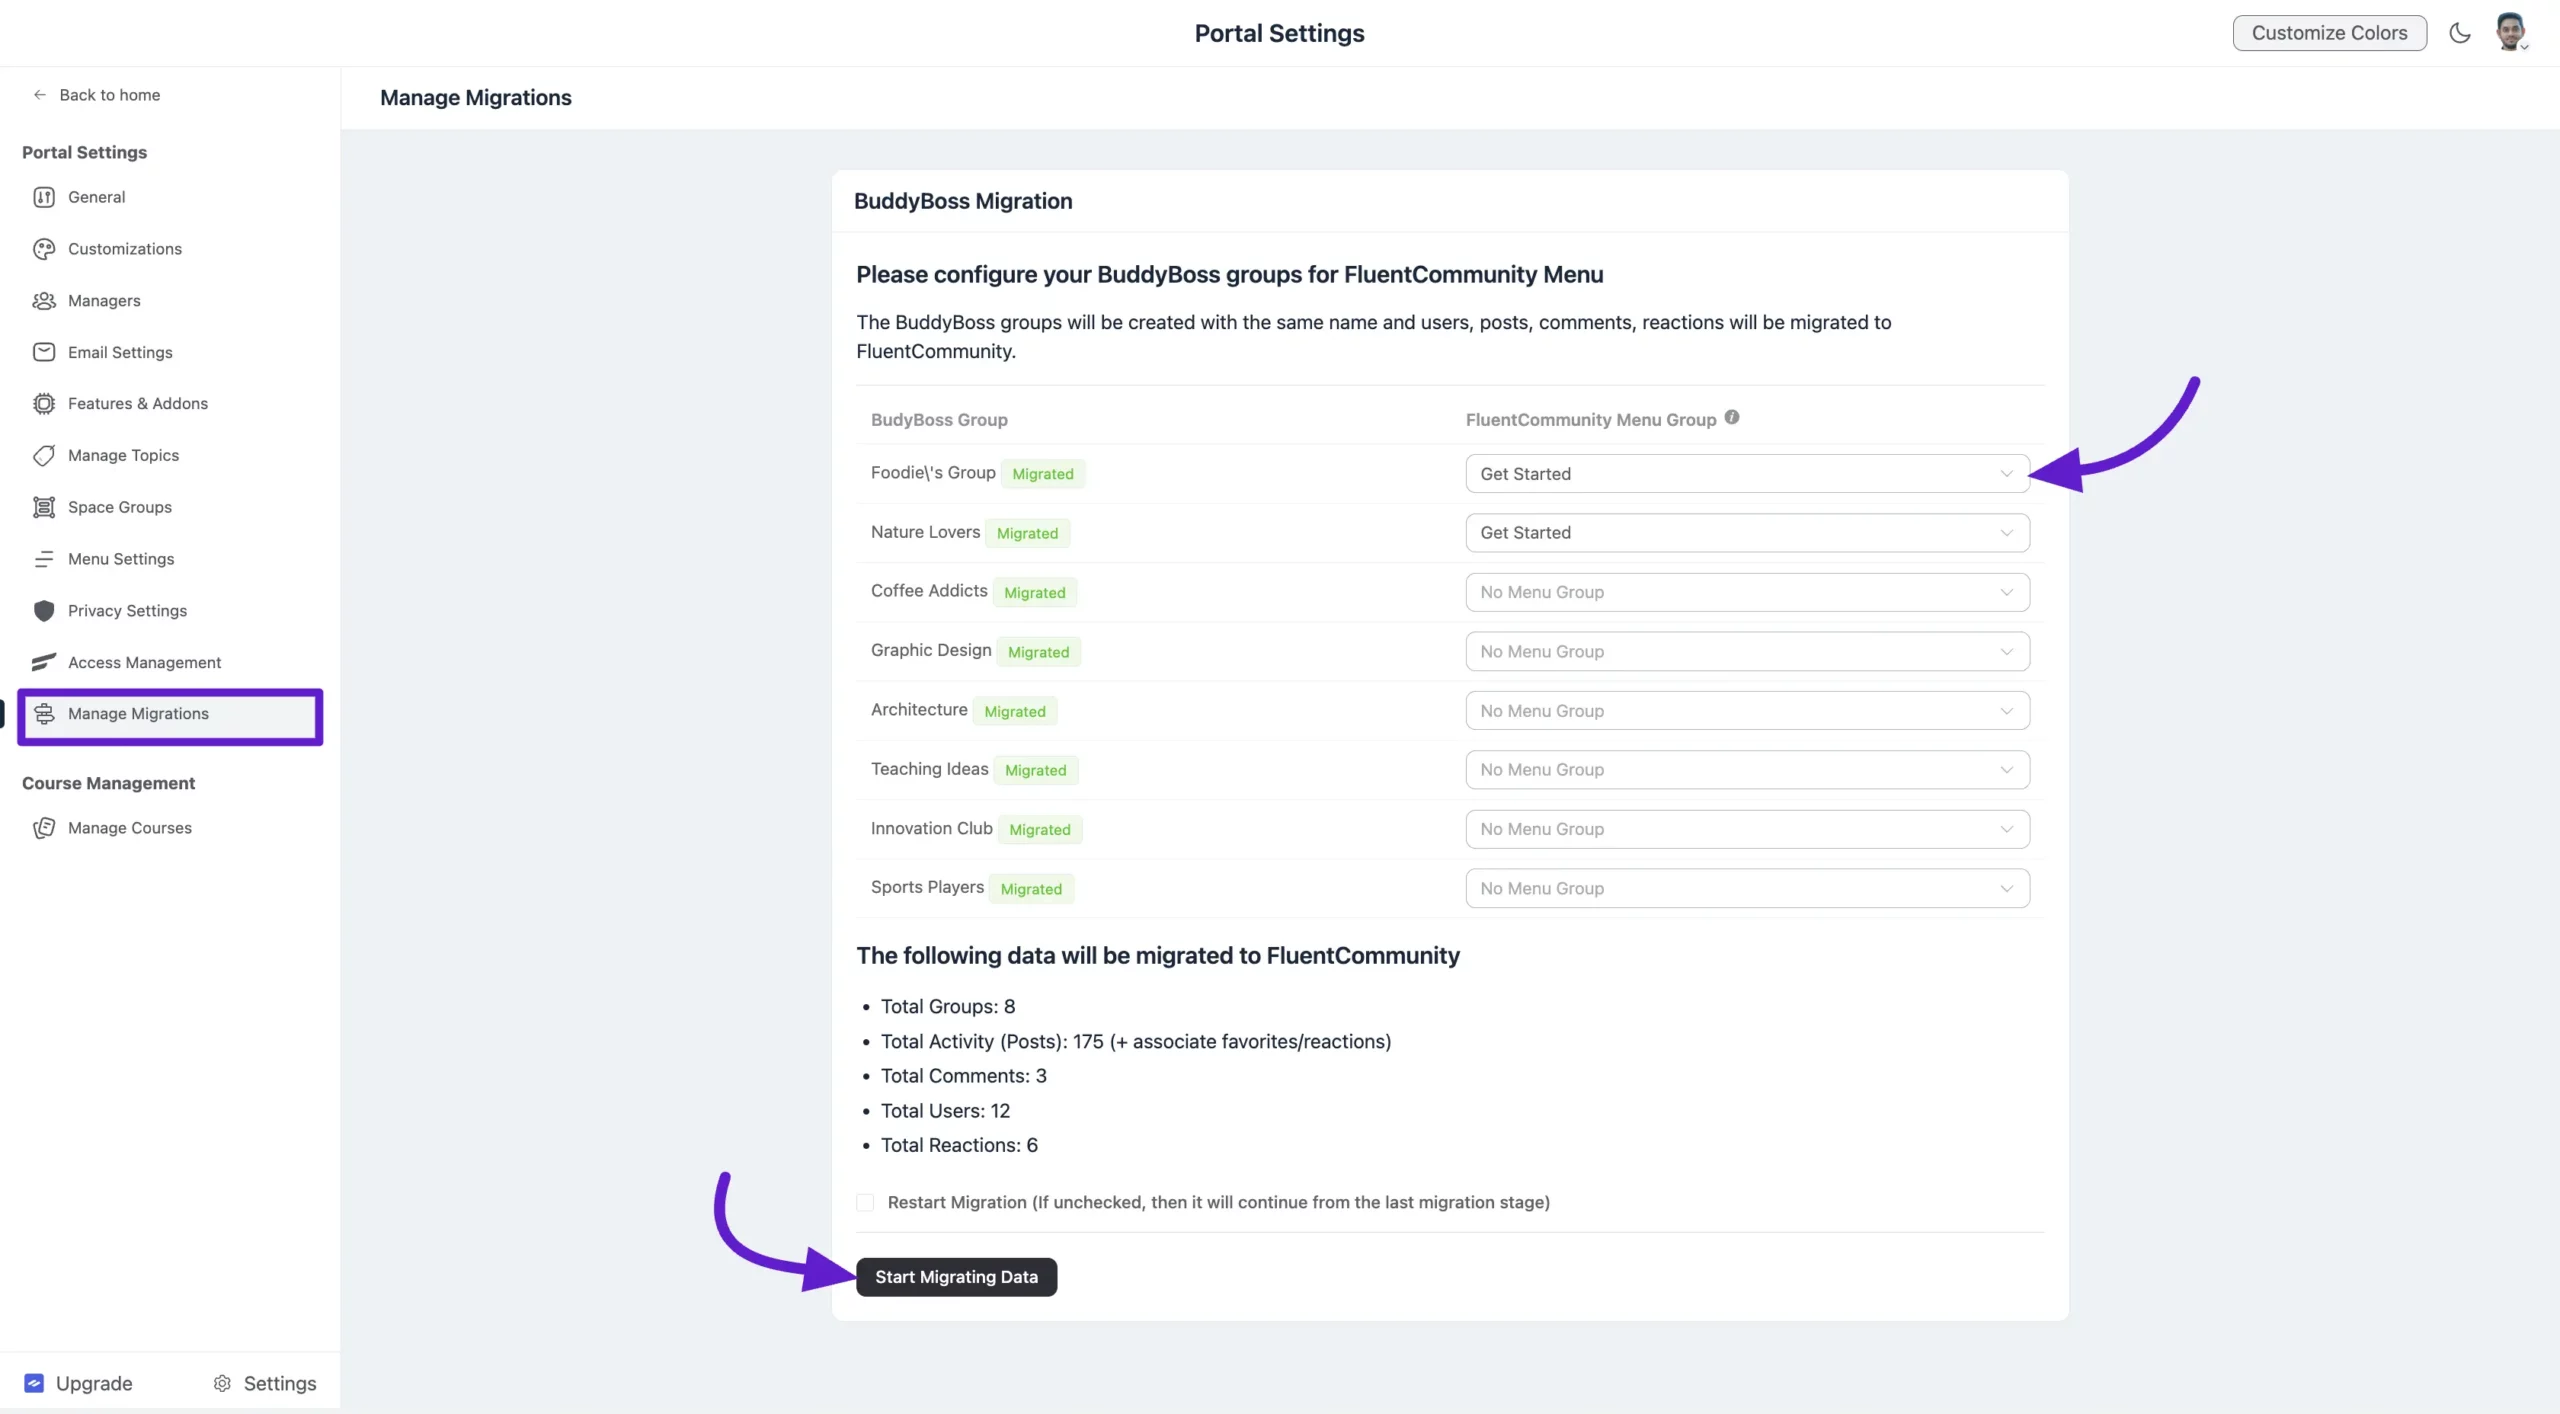This screenshot has width=2560, height=1414.
Task: Click the 'Total Comments: 3' line
Action: [x=963, y=1076]
